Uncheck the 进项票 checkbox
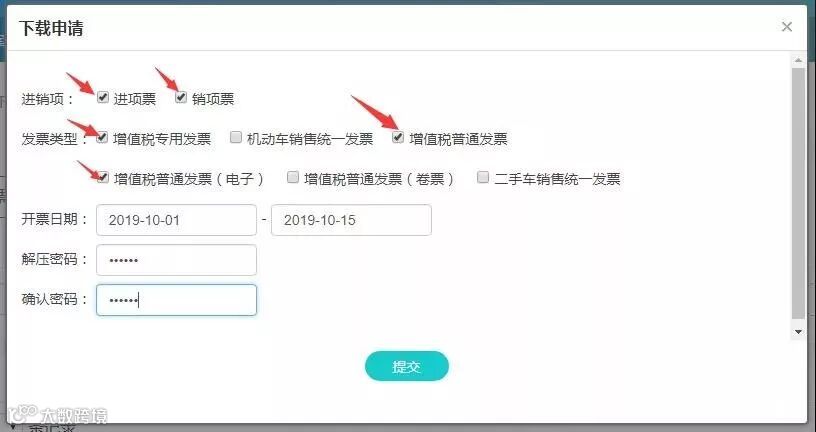Viewport: 816px width, 432px height. 103,97
